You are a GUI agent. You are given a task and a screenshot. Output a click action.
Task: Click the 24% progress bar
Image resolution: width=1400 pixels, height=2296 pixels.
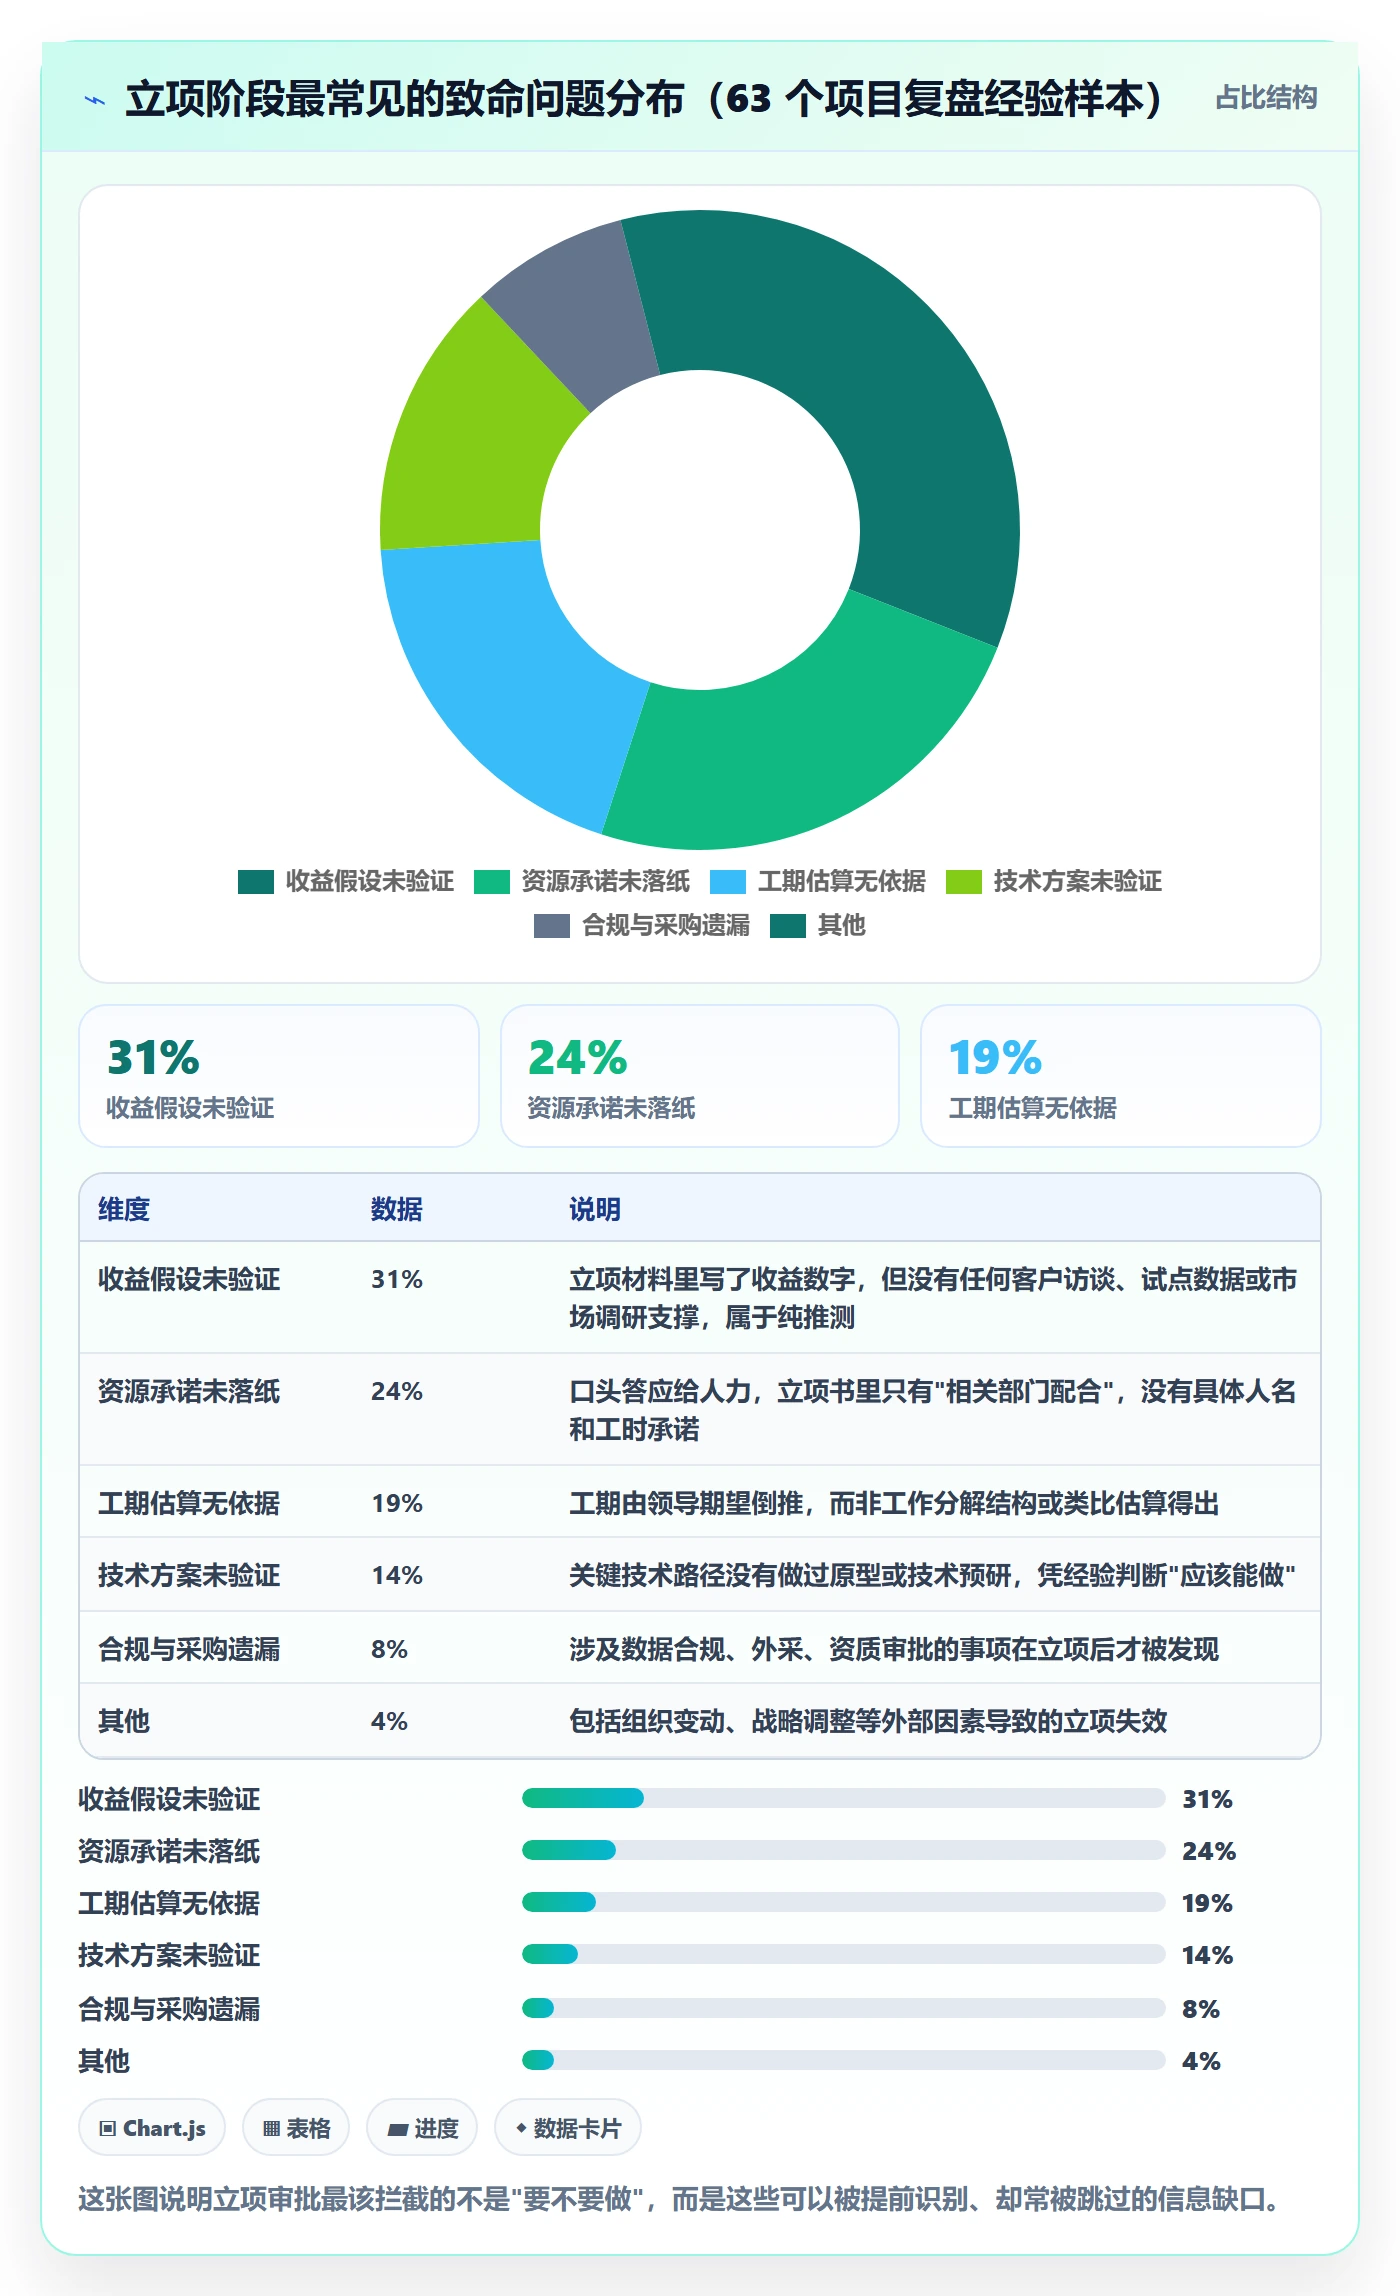pos(844,1850)
